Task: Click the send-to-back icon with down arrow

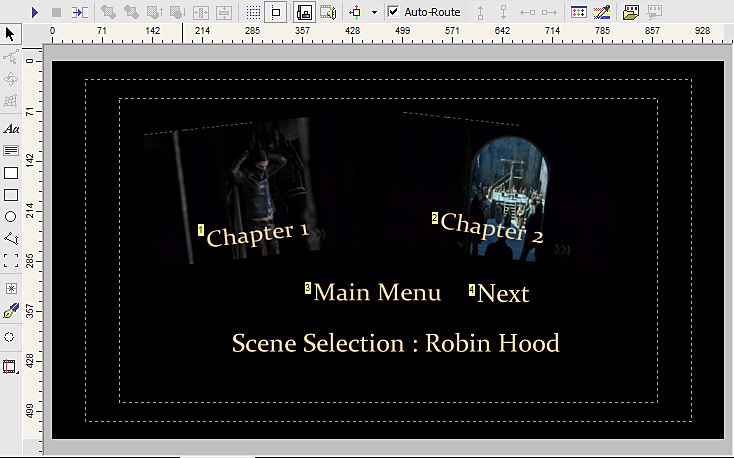Action: 178,12
